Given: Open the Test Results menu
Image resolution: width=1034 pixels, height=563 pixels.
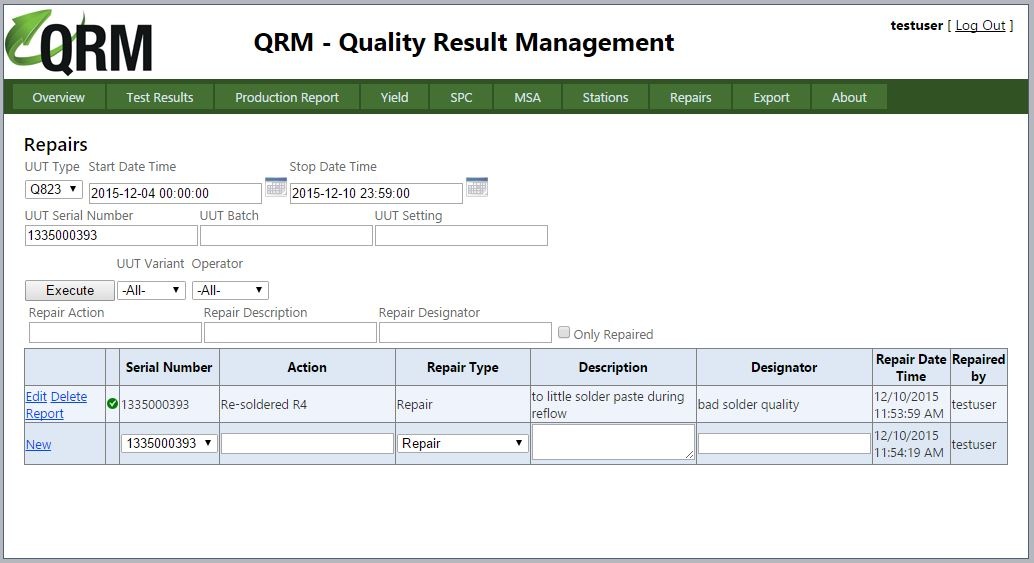Looking at the screenshot, I should pos(160,98).
